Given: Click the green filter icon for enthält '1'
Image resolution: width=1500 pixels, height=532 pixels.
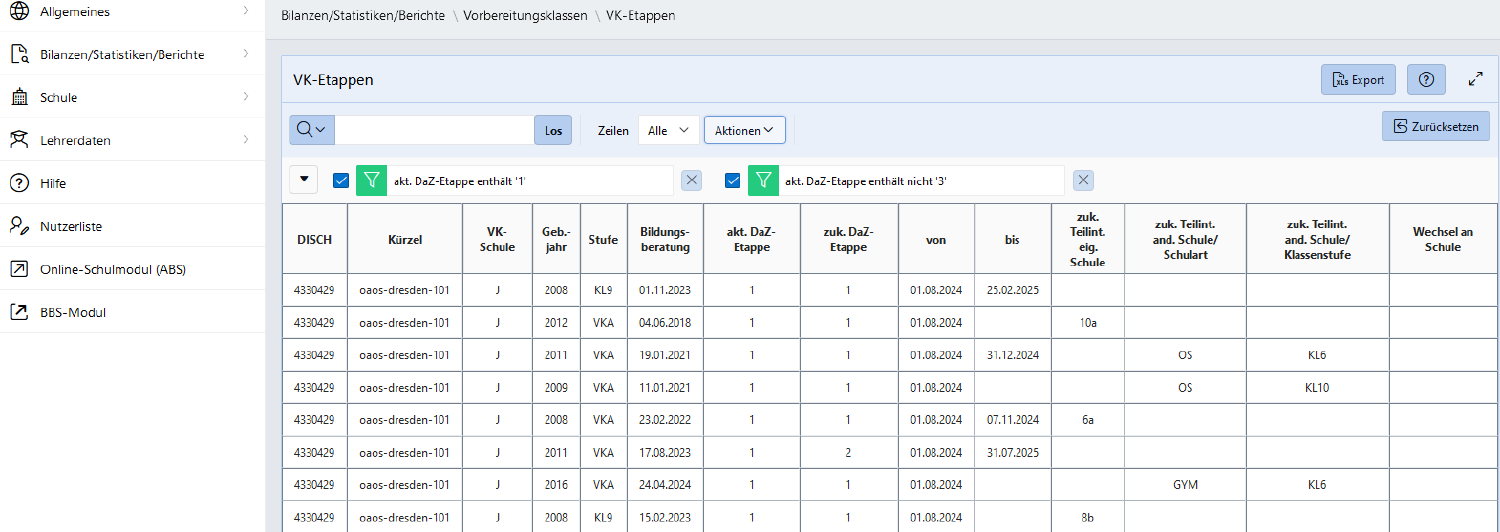Looking at the screenshot, I should [371, 180].
